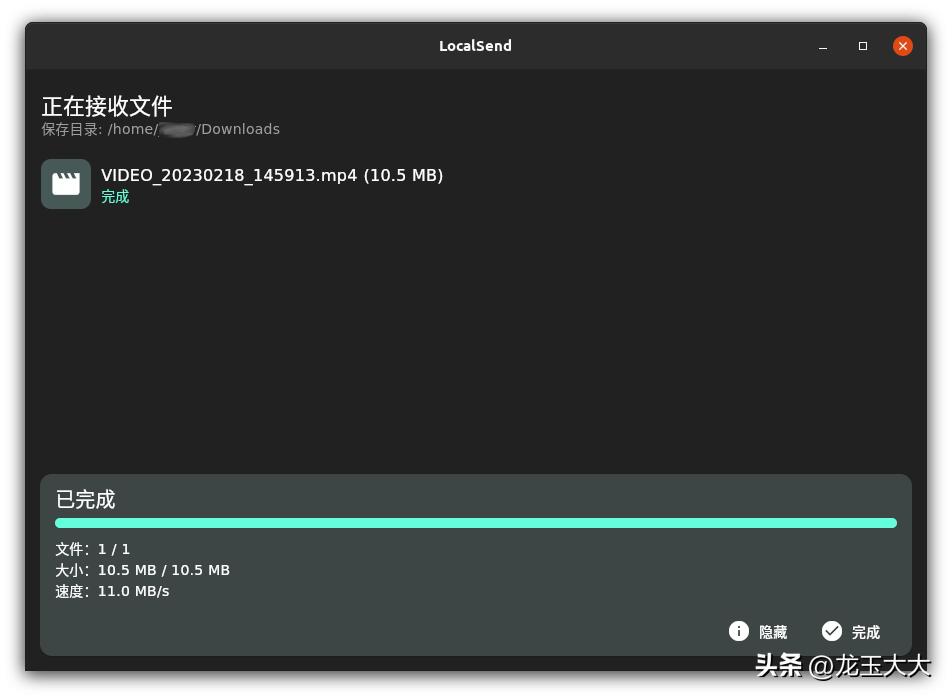Click the info circle icon beside 隐藏

coord(738,631)
